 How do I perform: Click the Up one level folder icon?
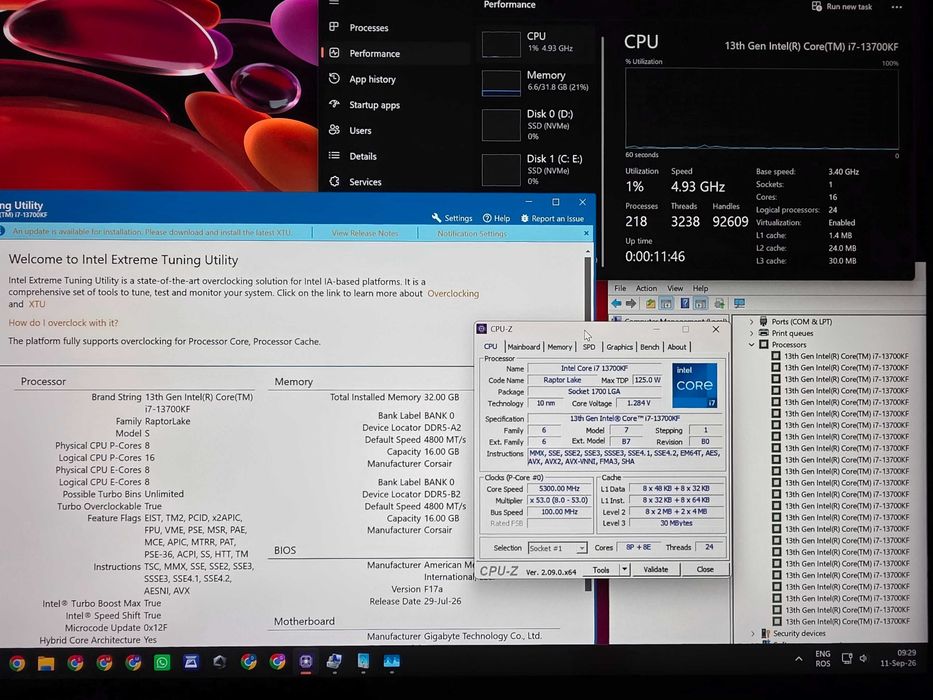pos(650,304)
